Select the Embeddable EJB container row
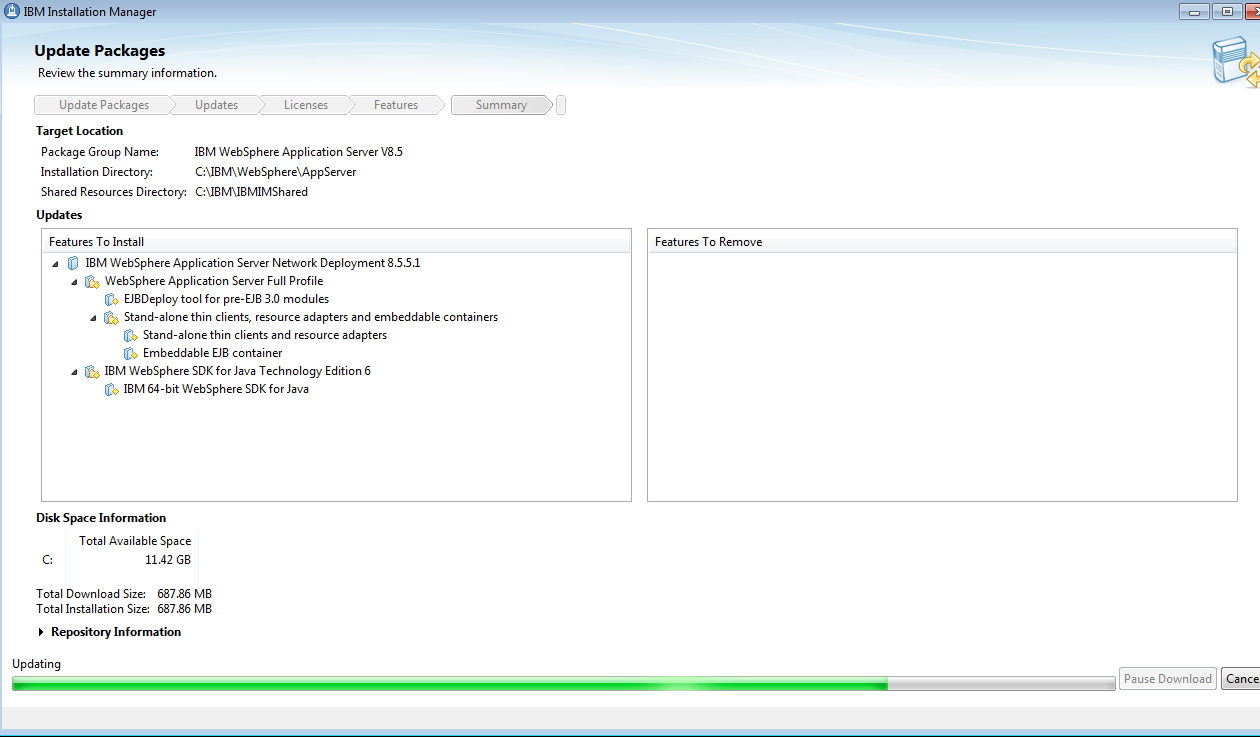This screenshot has height=737, width=1260. 212,353
